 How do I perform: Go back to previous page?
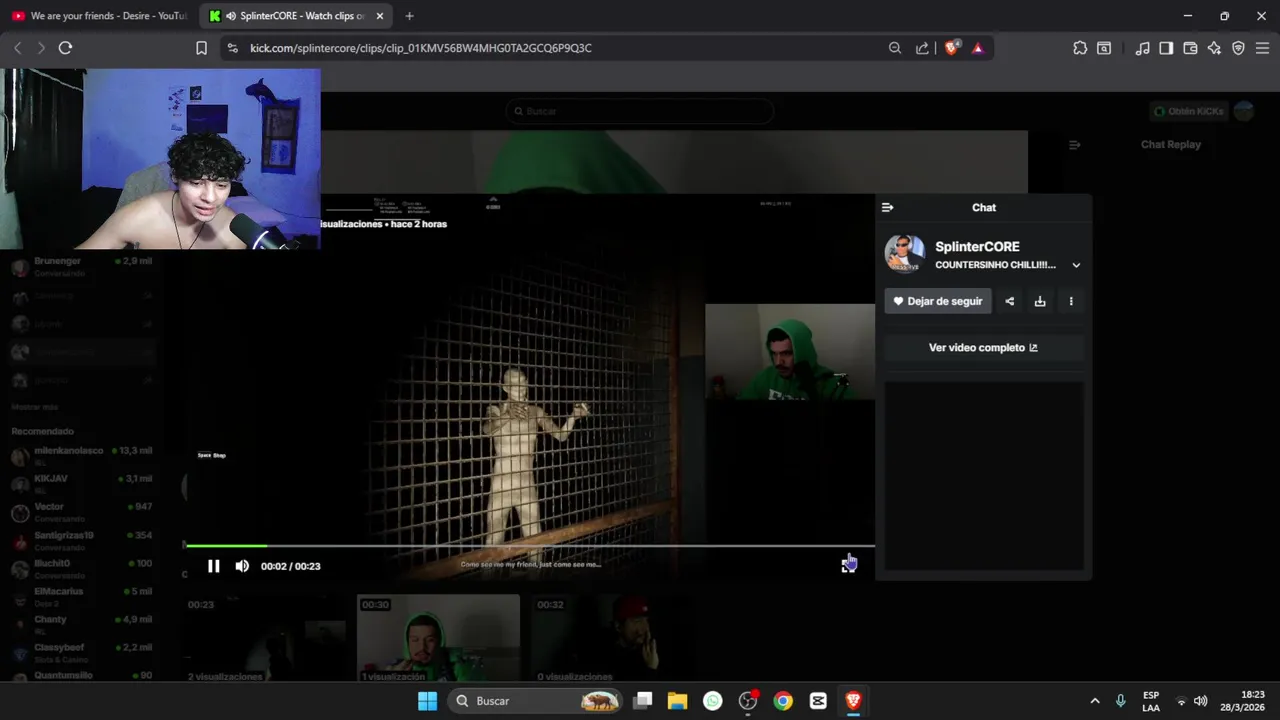17,48
